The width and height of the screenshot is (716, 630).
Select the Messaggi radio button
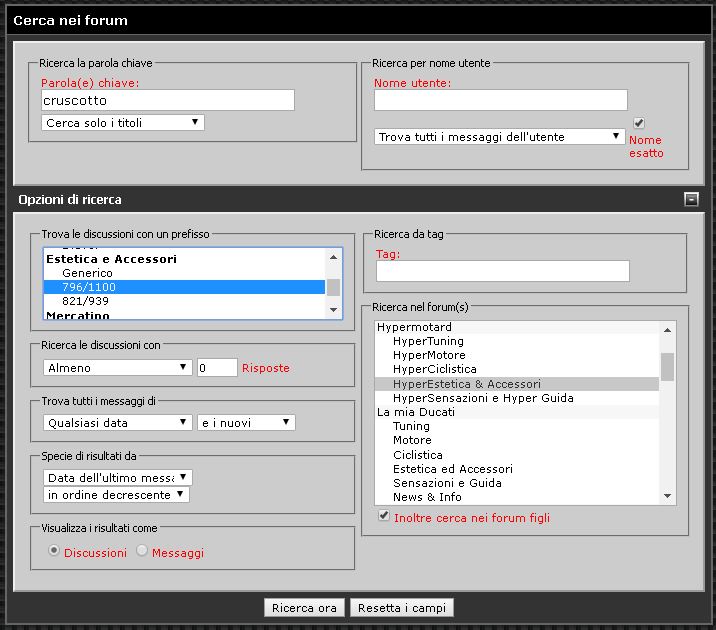point(142,551)
